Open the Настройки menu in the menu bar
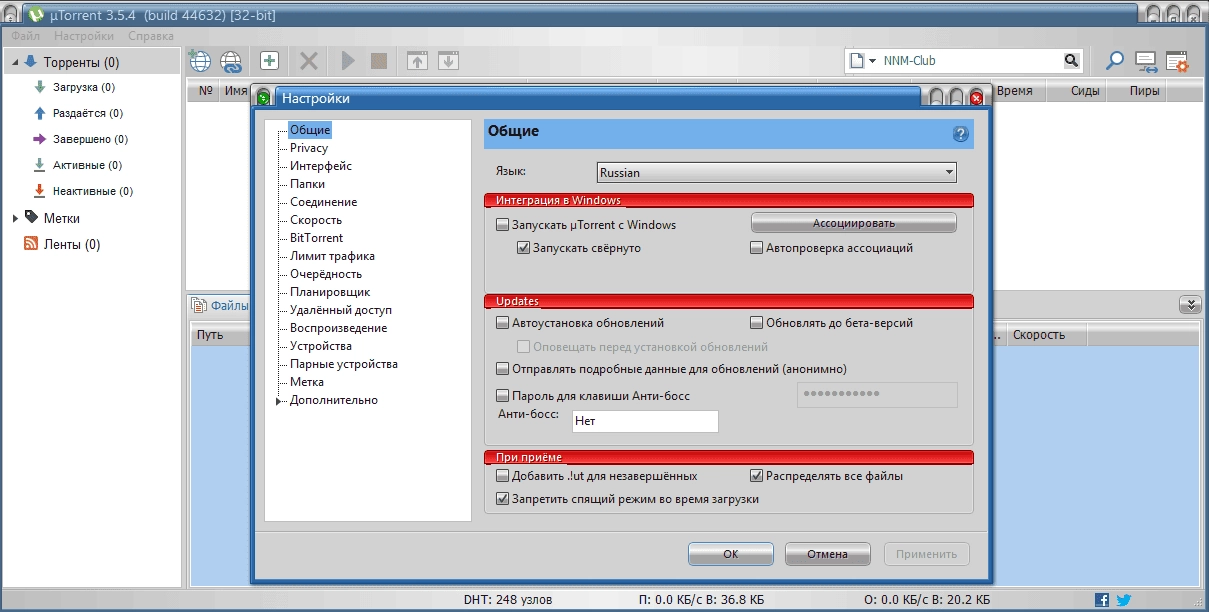This screenshot has height=612, width=1209. tap(84, 36)
